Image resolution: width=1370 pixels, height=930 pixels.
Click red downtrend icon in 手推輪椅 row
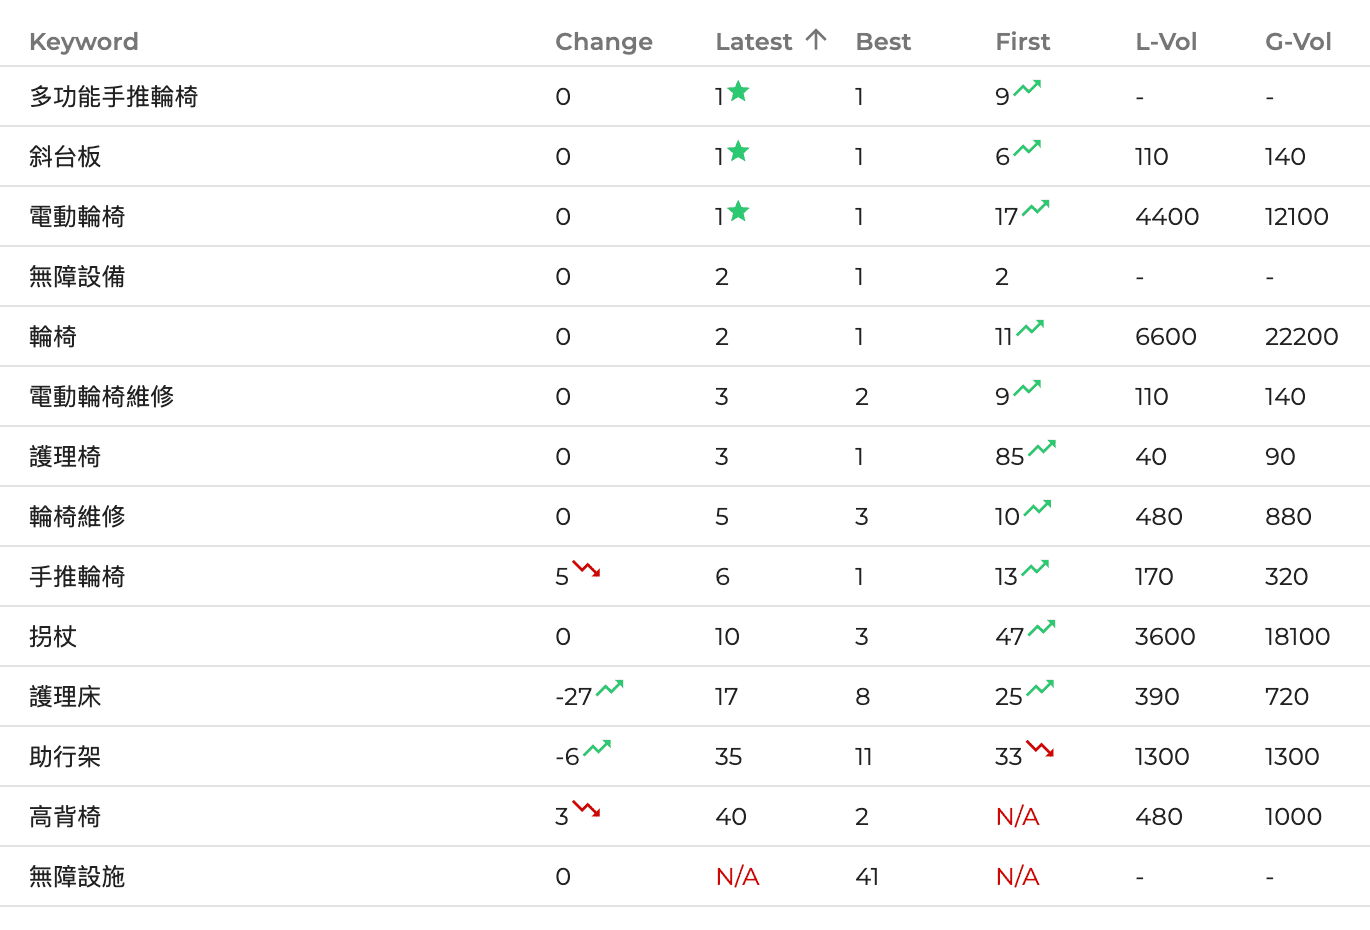pyautogui.click(x=586, y=570)
